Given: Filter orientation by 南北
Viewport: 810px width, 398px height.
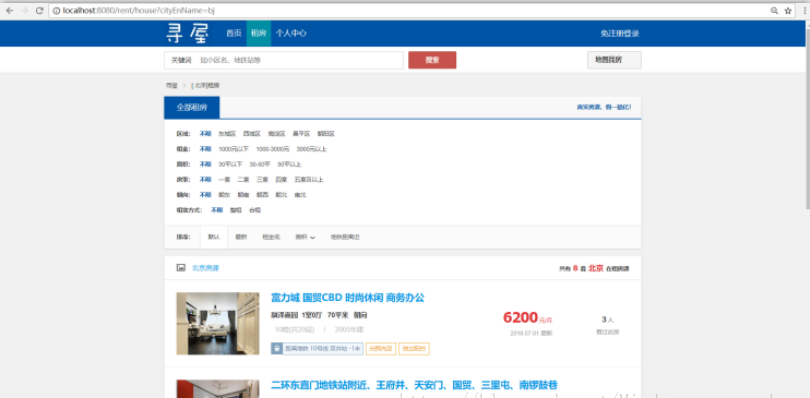Looking at the screenshot, I should pyautogui.click(x=300, y=195).
